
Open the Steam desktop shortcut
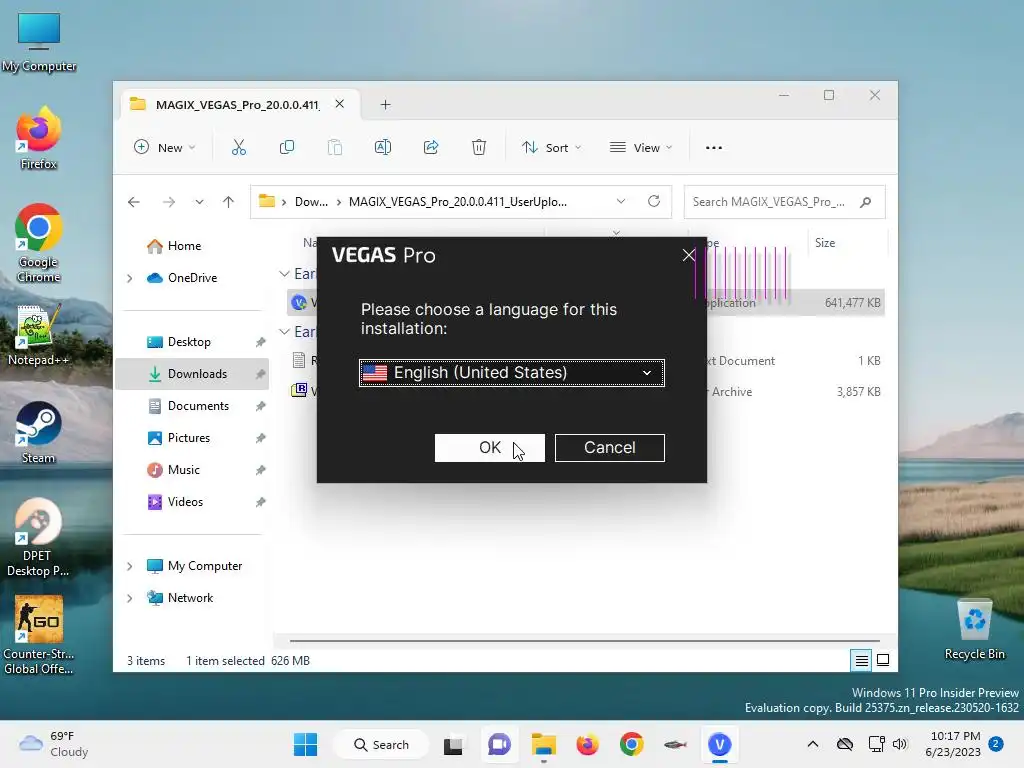[39, 432]
